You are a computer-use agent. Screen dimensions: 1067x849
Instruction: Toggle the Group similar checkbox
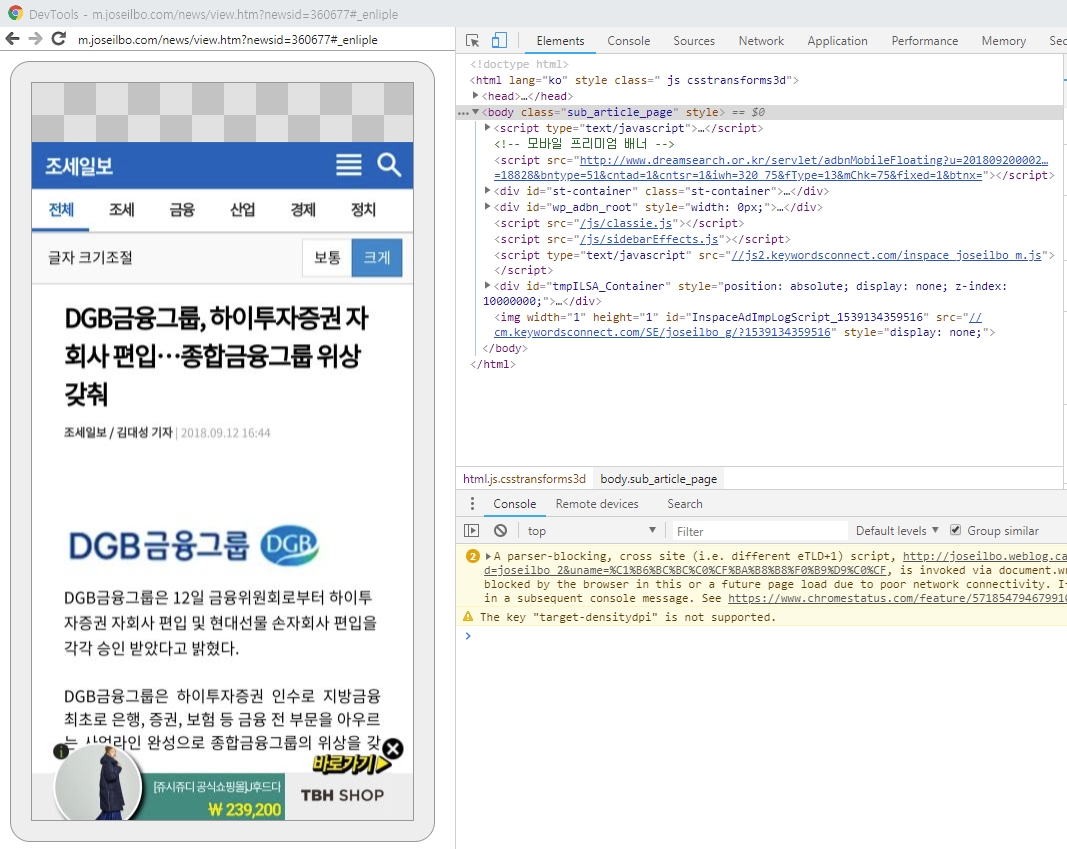point(955,530)
